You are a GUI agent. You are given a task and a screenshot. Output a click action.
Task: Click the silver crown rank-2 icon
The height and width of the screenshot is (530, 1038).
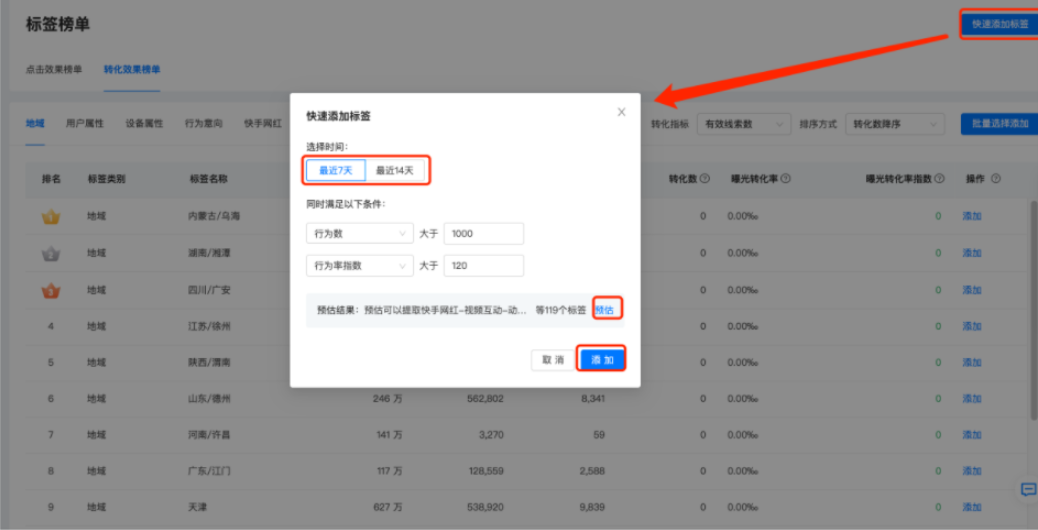pos(51,253)
